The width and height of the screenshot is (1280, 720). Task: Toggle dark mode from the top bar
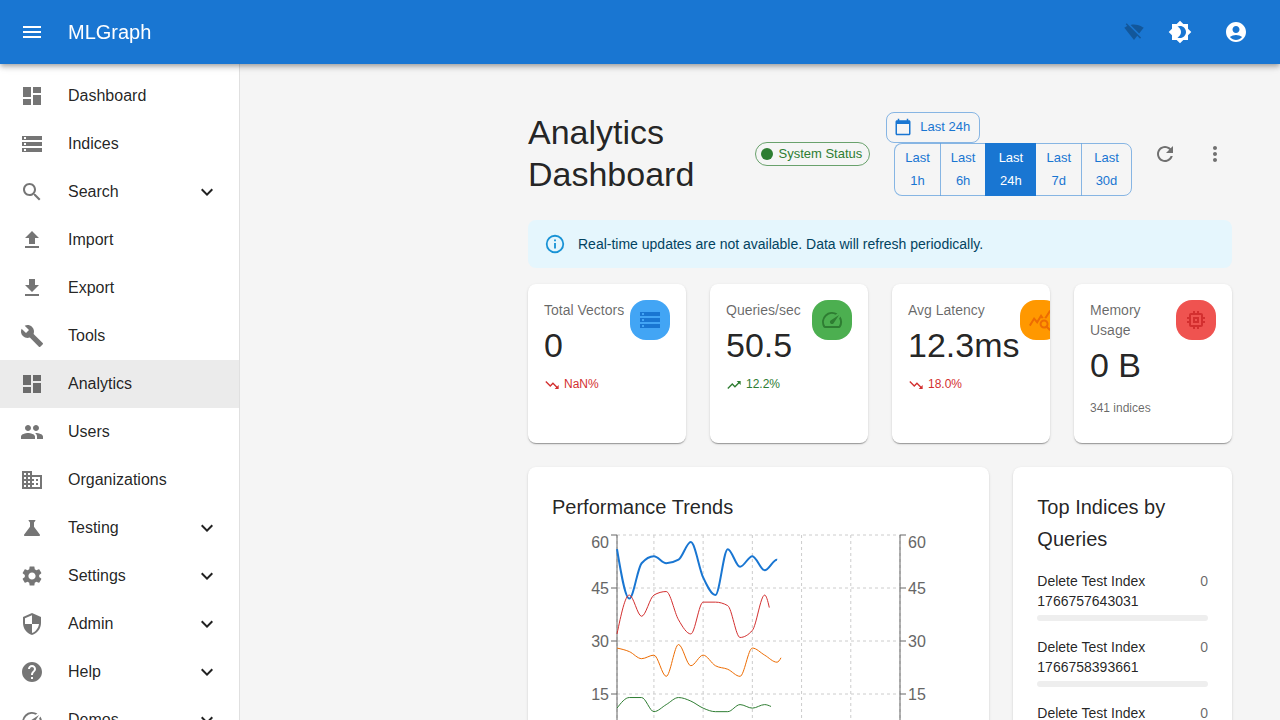point(1180,32)
